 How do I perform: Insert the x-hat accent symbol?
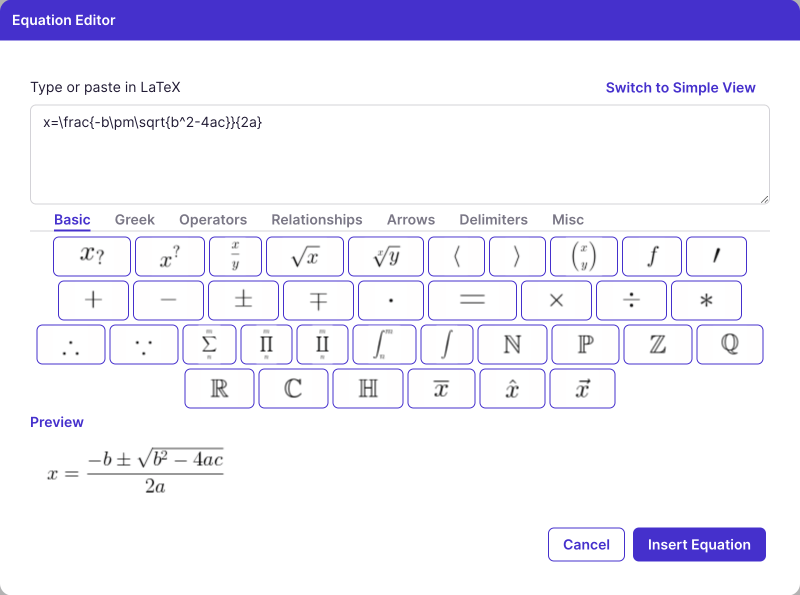512,388
